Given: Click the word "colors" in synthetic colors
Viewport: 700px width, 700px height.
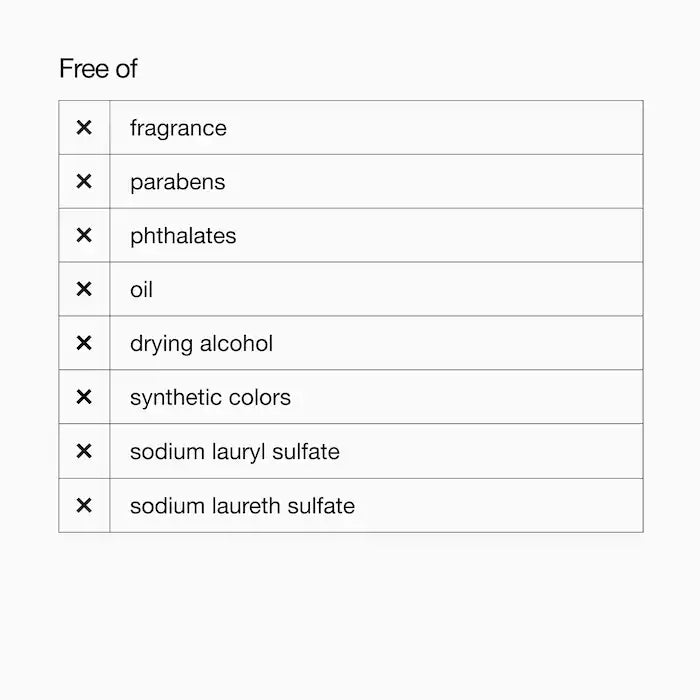Looking at the screenshot, I should click(x=258, y=398).
